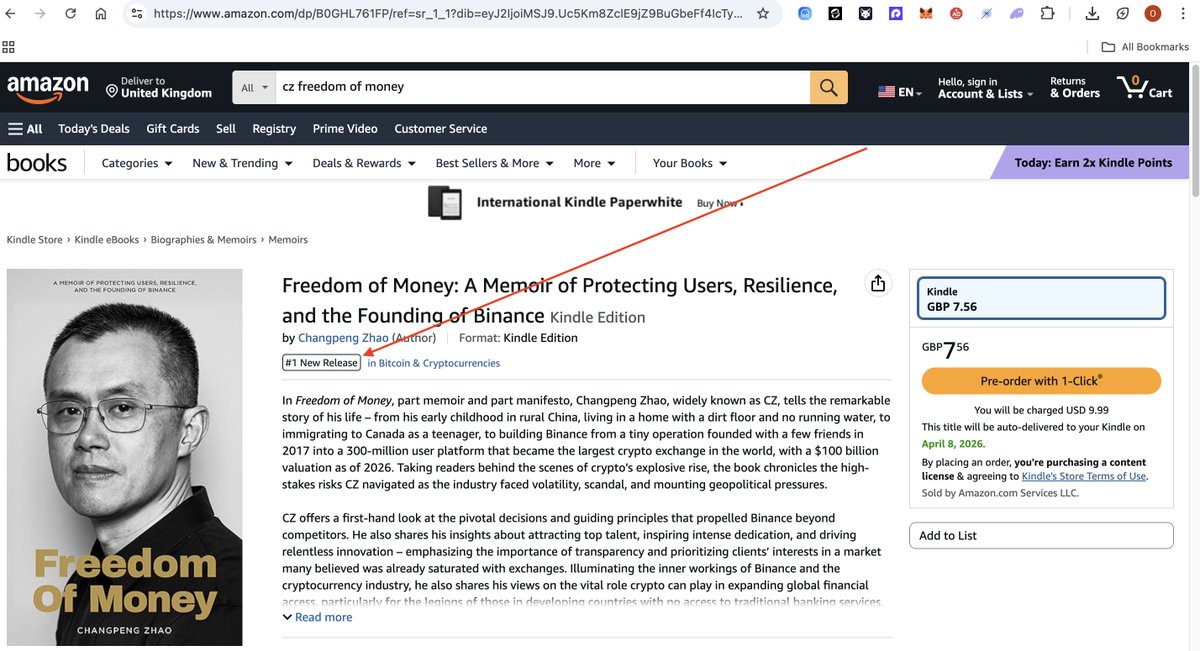Open the 'books' store home
The width and height of the screenshot is (1200, 651).
pos(37,163)
